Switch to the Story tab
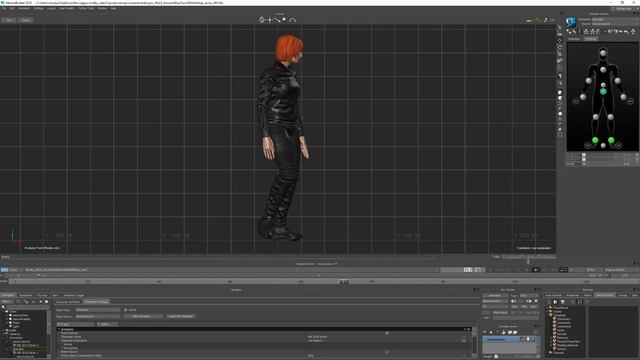 tap(55, 295)
